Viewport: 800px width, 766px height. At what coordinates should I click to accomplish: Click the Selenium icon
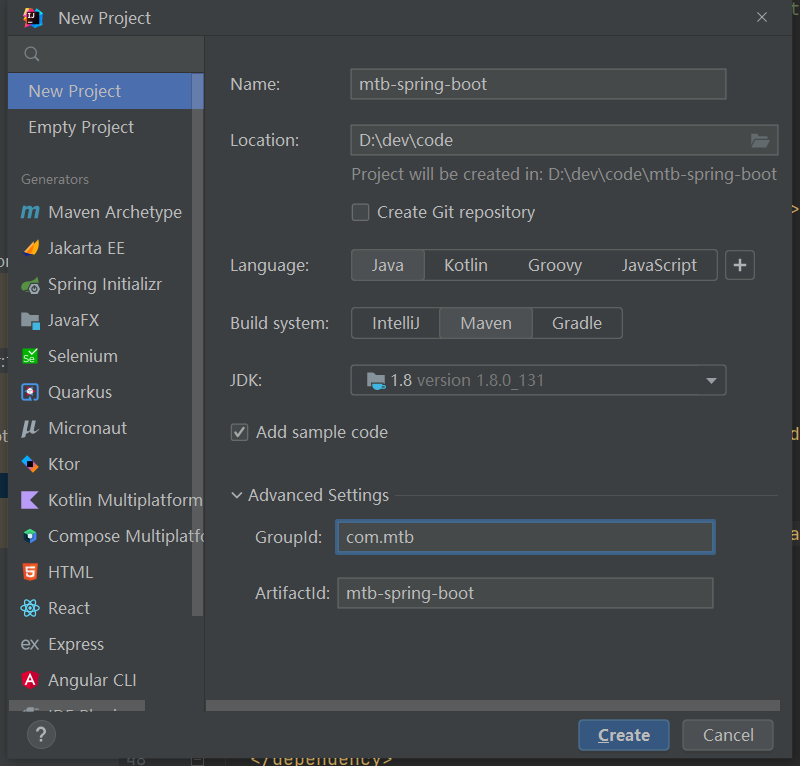click(30, 356)
